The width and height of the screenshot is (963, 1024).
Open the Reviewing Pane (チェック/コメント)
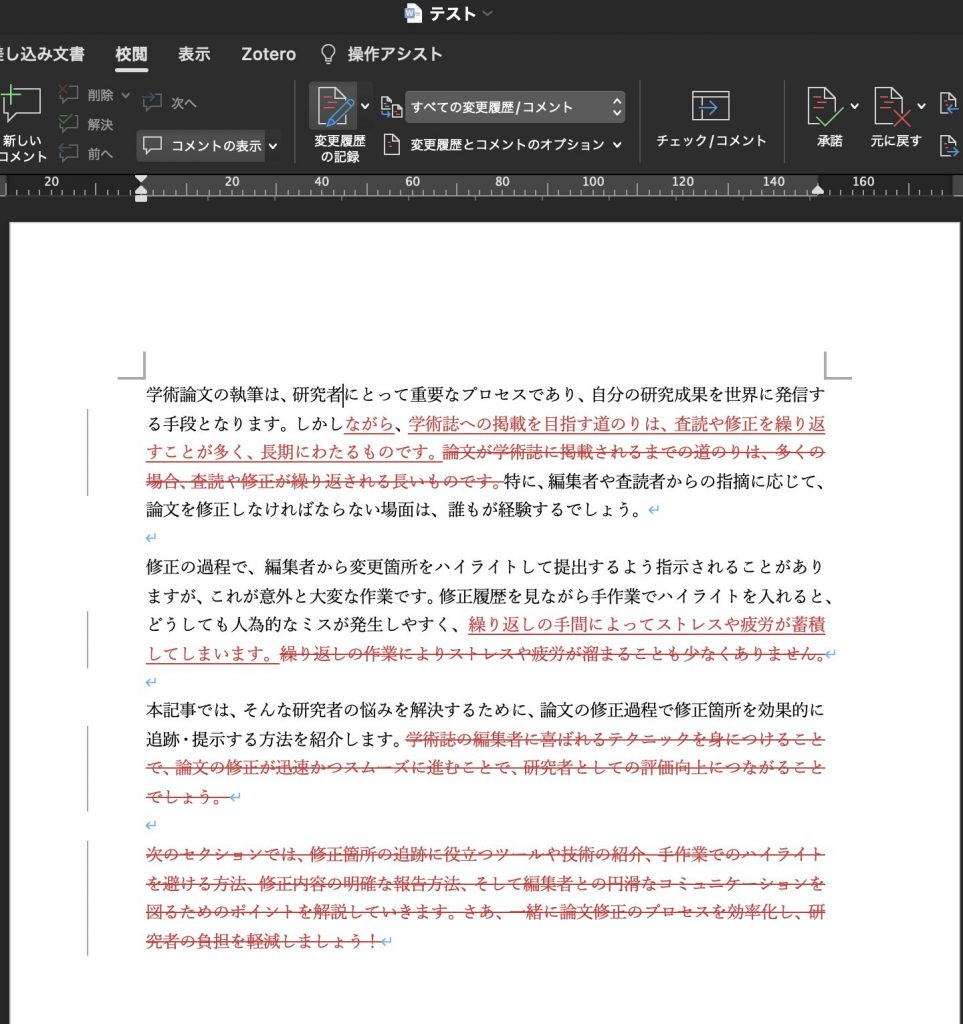pos(710,107)
